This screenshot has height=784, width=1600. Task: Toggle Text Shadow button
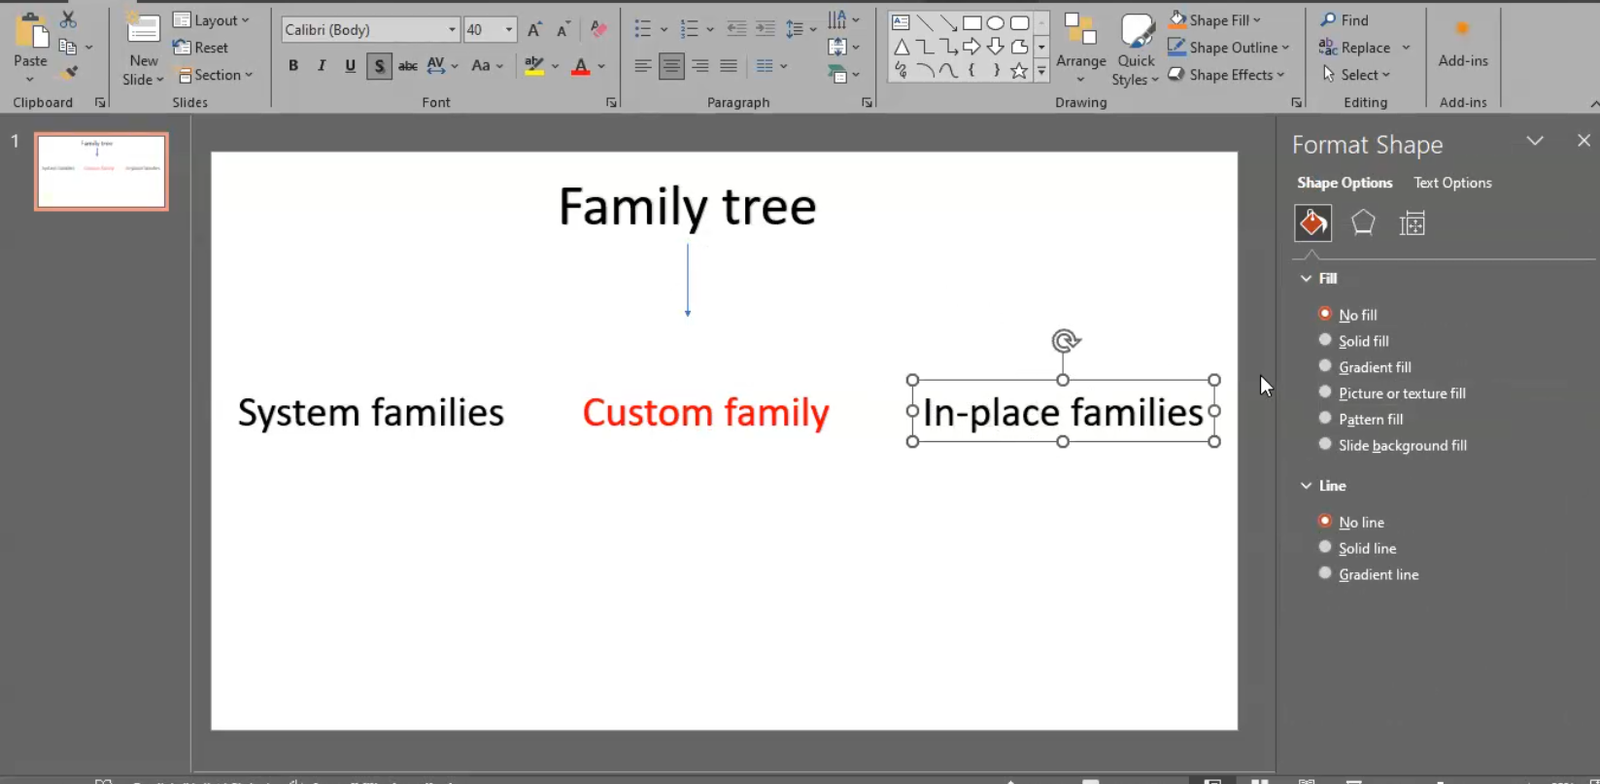[x=379, y=66]
